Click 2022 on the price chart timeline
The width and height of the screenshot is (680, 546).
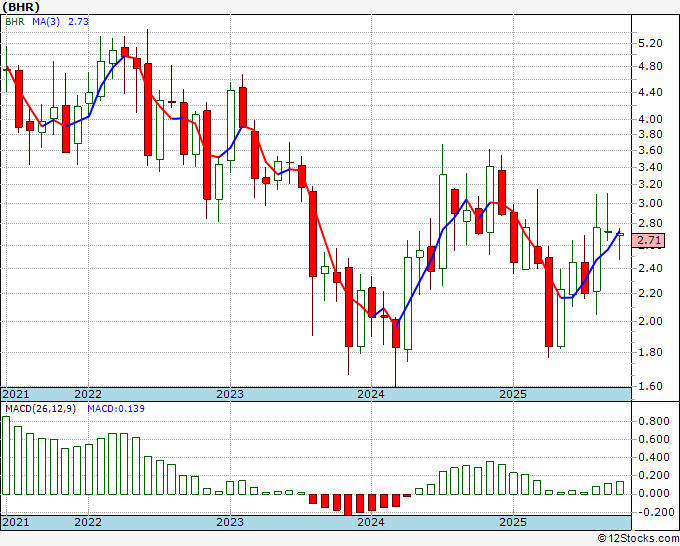(x=88, y=394)
